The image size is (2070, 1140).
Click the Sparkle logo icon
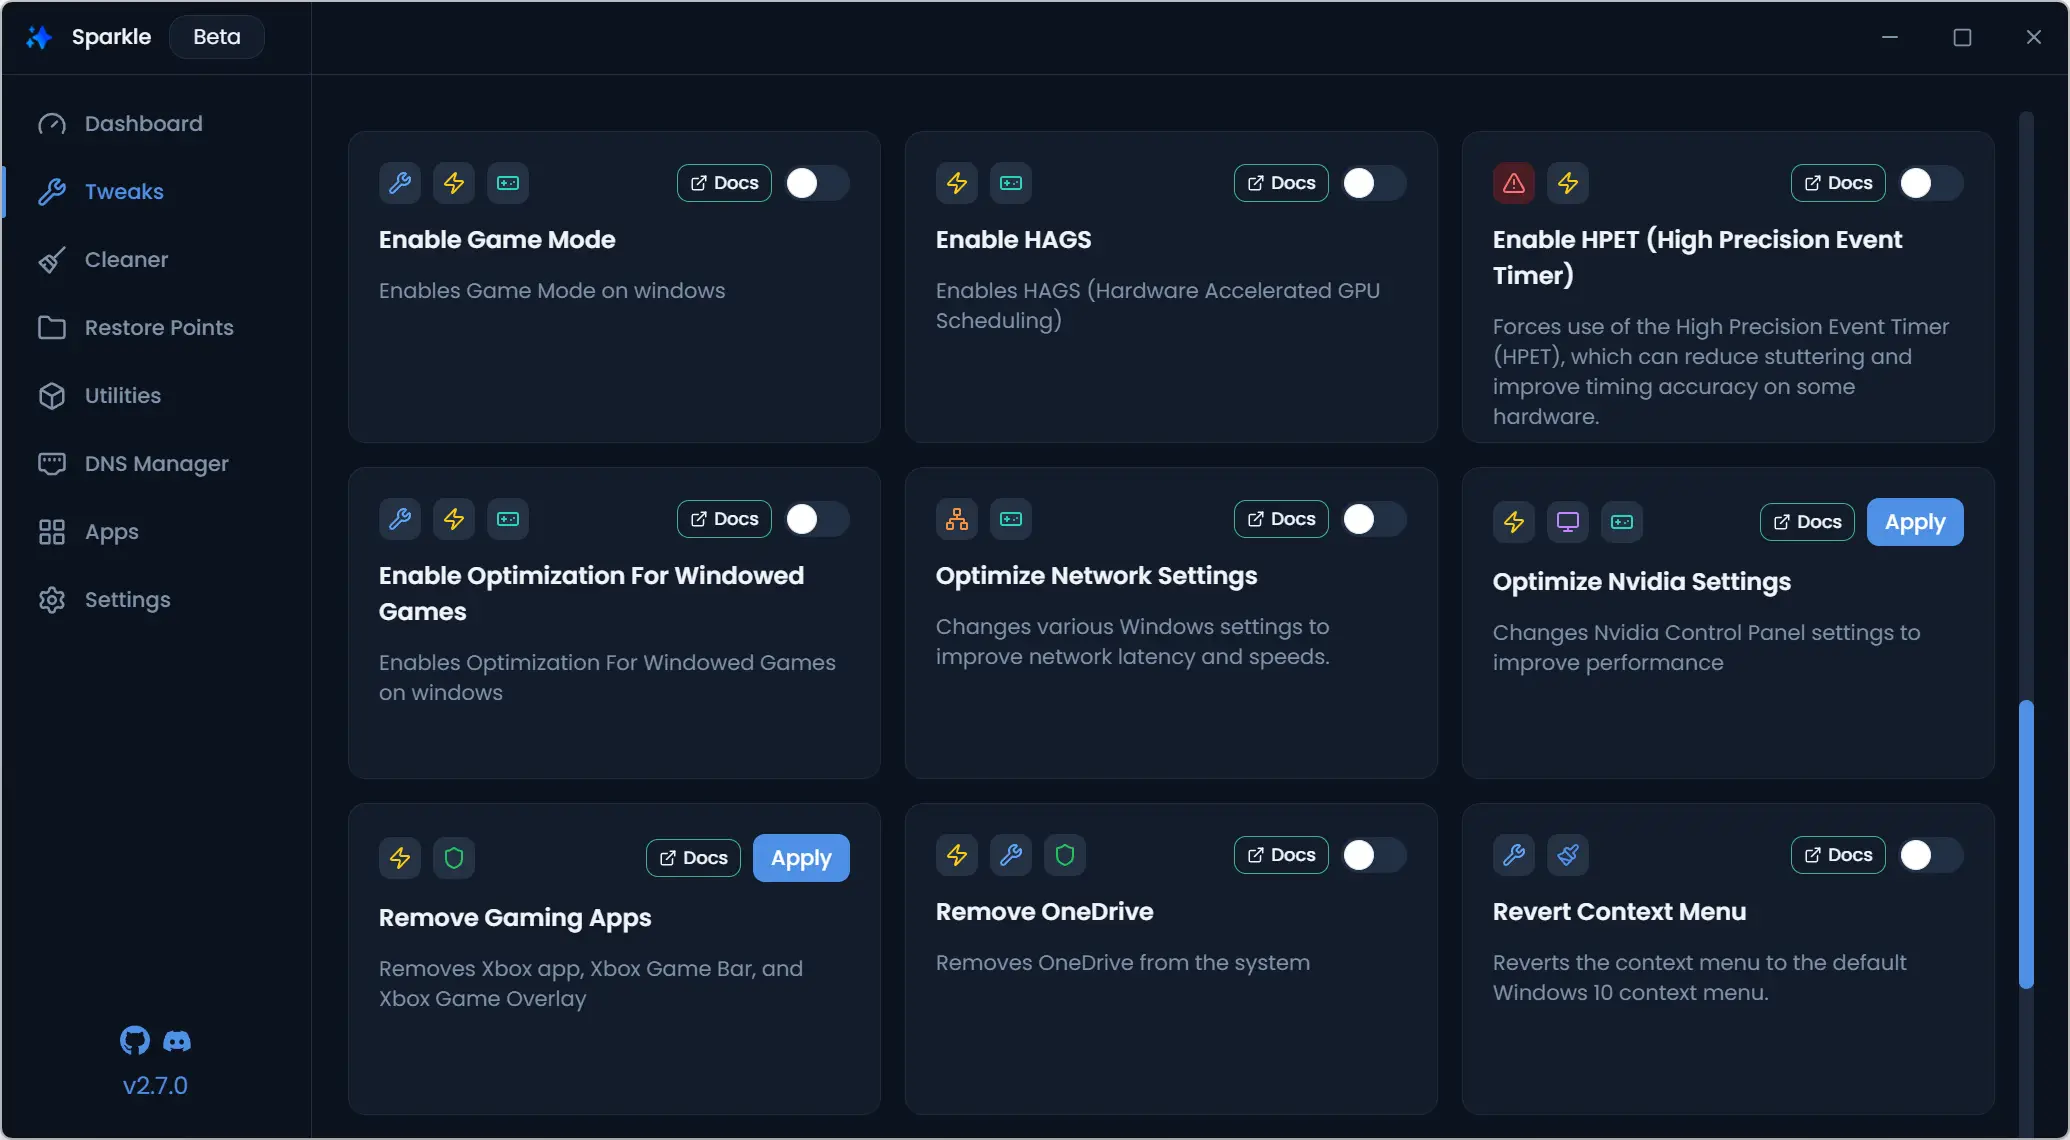(39, 37)
